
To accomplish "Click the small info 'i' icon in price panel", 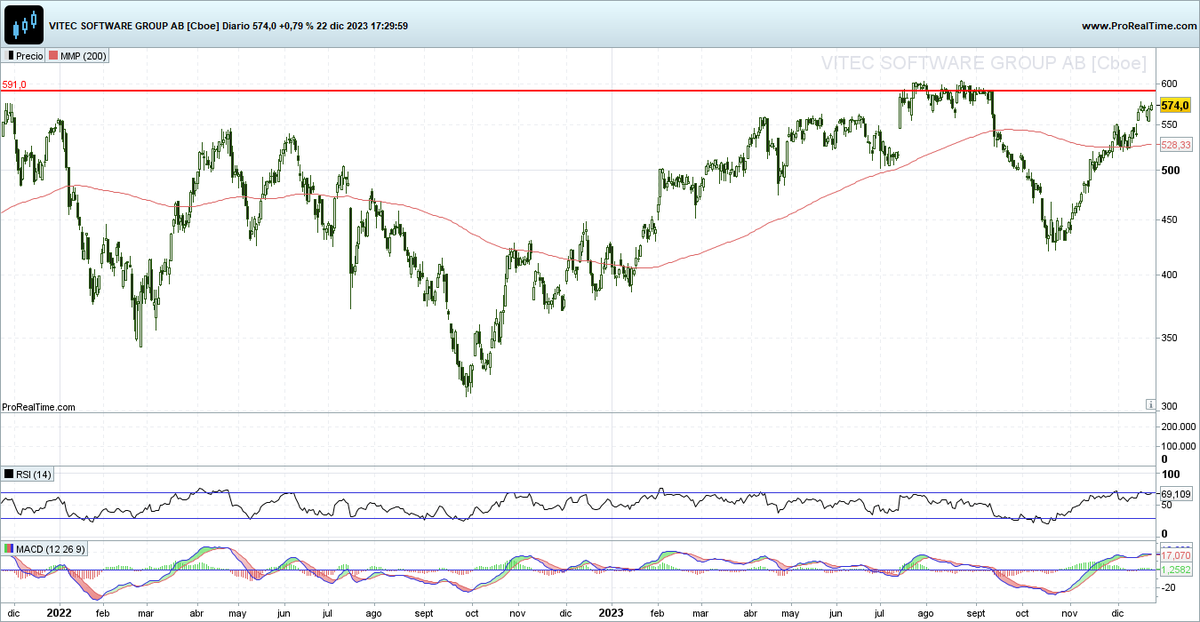I will click(1149, 403).
